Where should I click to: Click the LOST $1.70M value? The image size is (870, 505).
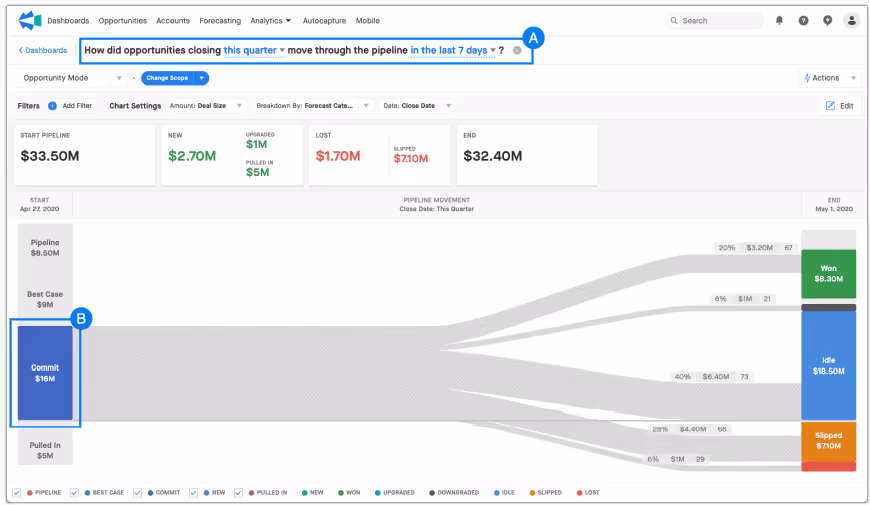tap(338, 156)
